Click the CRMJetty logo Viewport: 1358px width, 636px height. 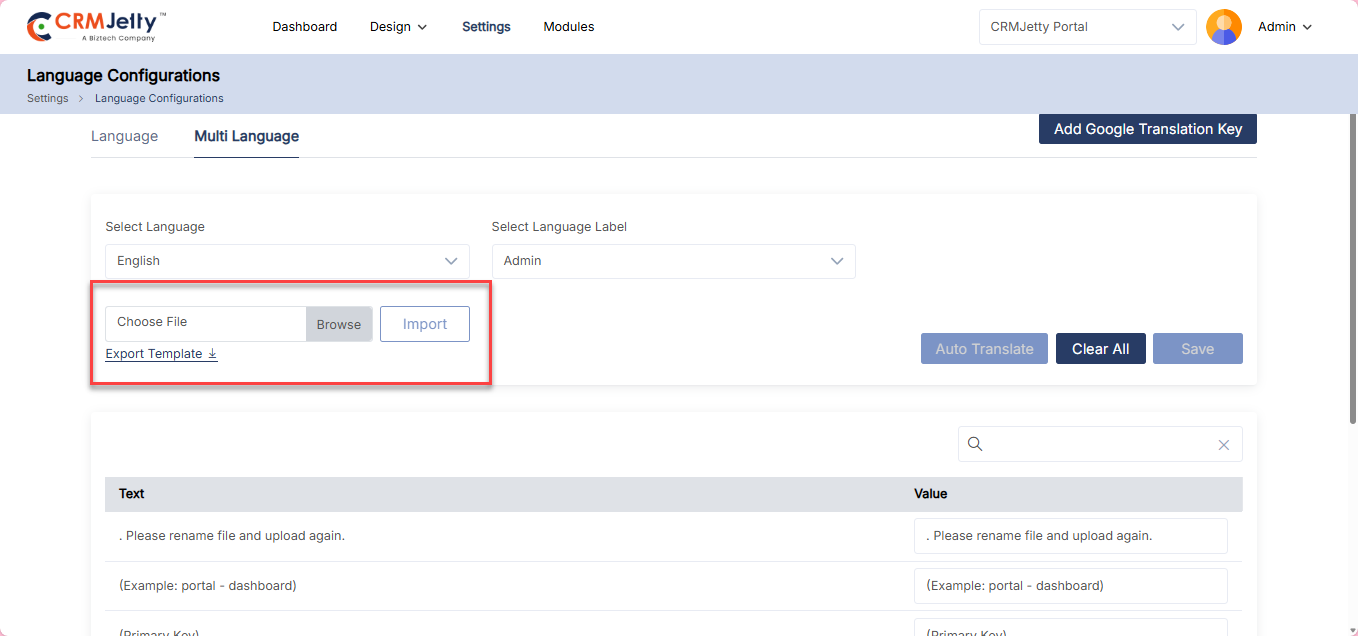pyautogui.click(x=96, y=27)
